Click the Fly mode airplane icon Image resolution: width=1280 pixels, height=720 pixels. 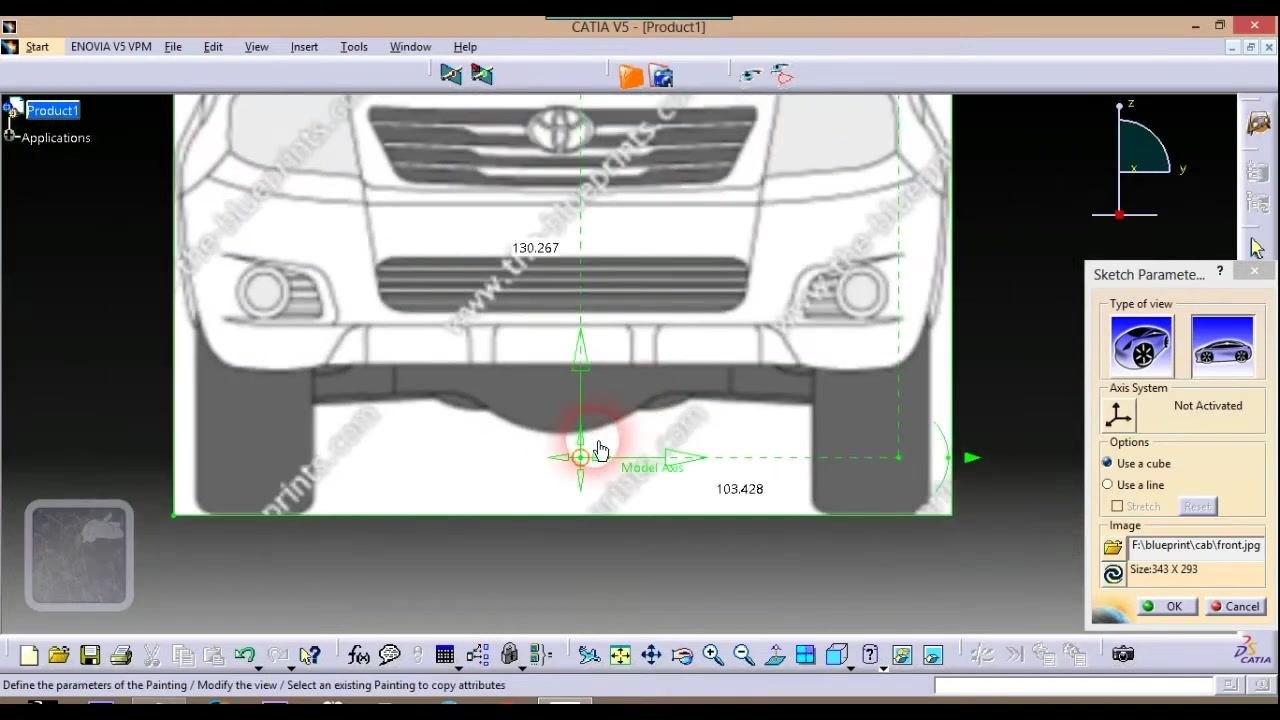589,655
